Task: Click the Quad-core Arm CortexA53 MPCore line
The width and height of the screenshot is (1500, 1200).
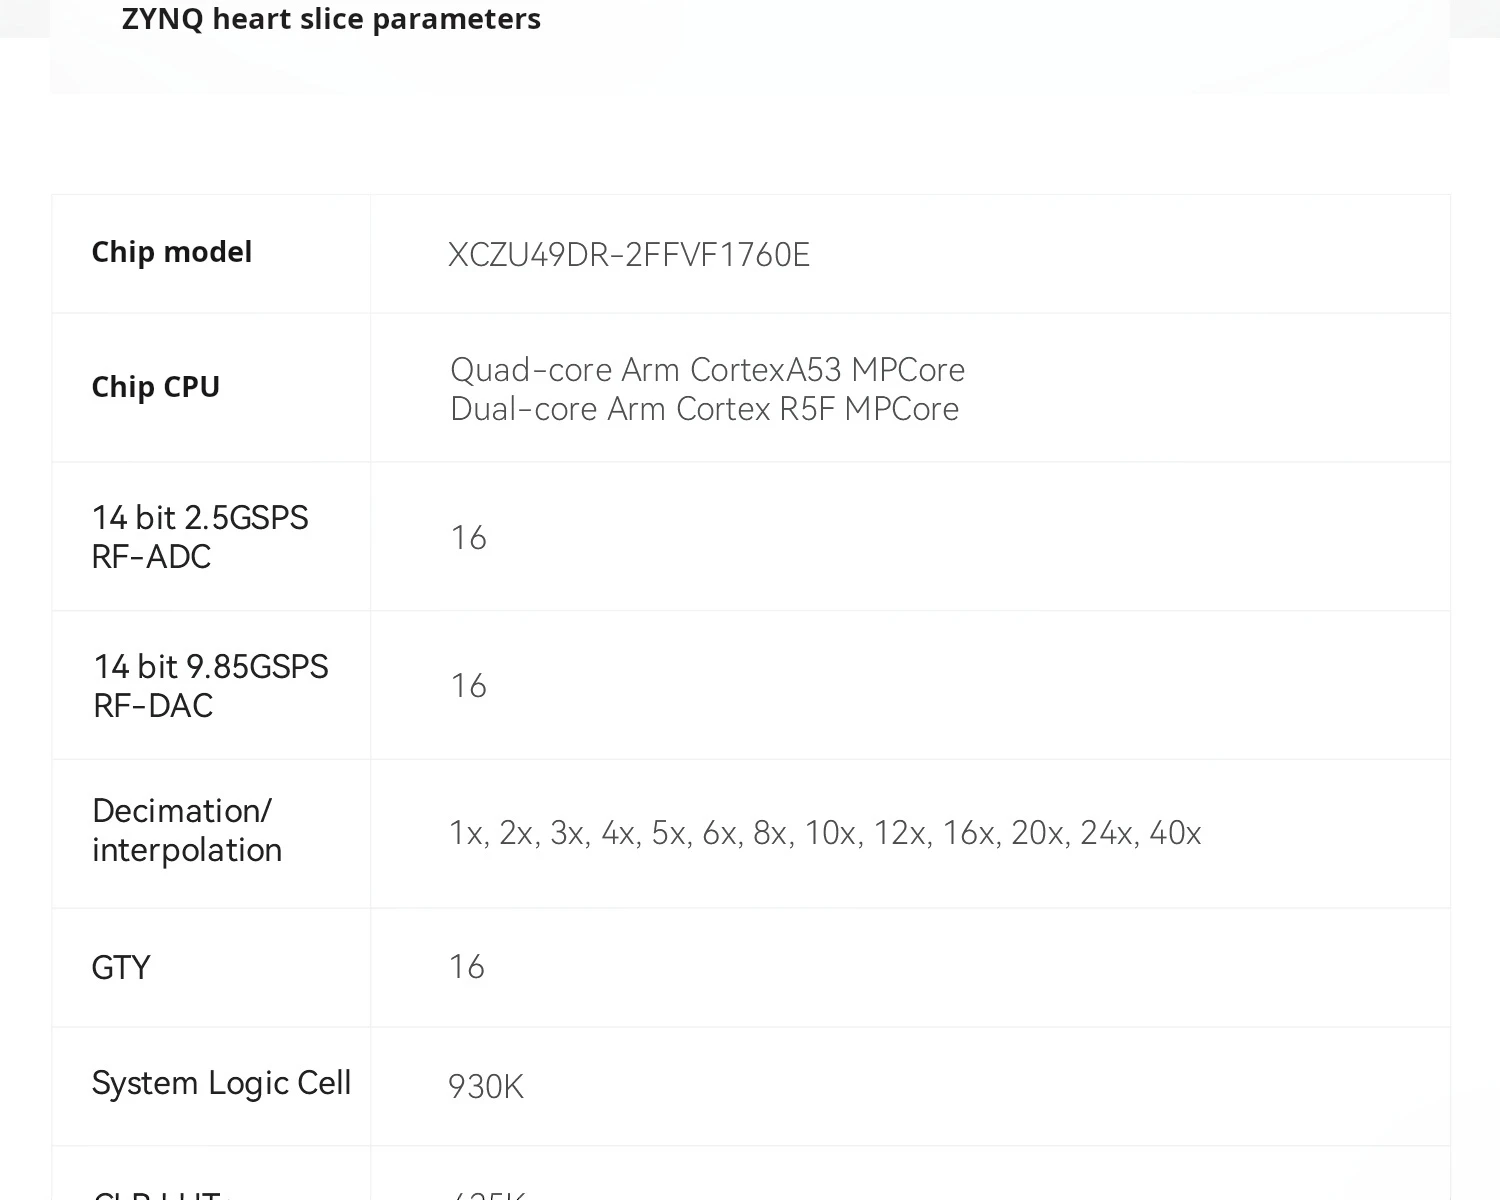Action: (x=707, y=370)
